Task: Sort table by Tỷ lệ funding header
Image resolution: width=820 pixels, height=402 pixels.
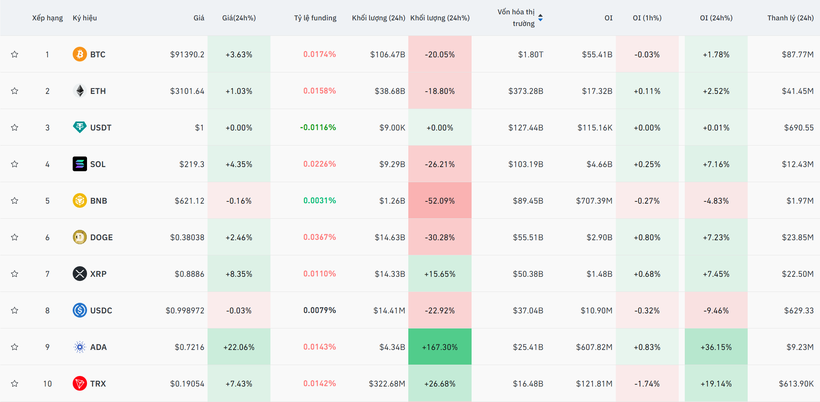Action: pos(315,18)
